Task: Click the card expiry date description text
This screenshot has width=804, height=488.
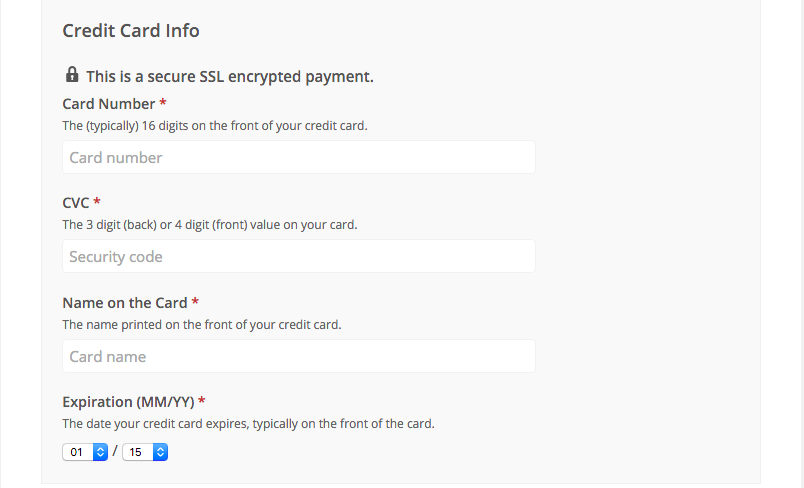Action: click(x=248, y=424)
